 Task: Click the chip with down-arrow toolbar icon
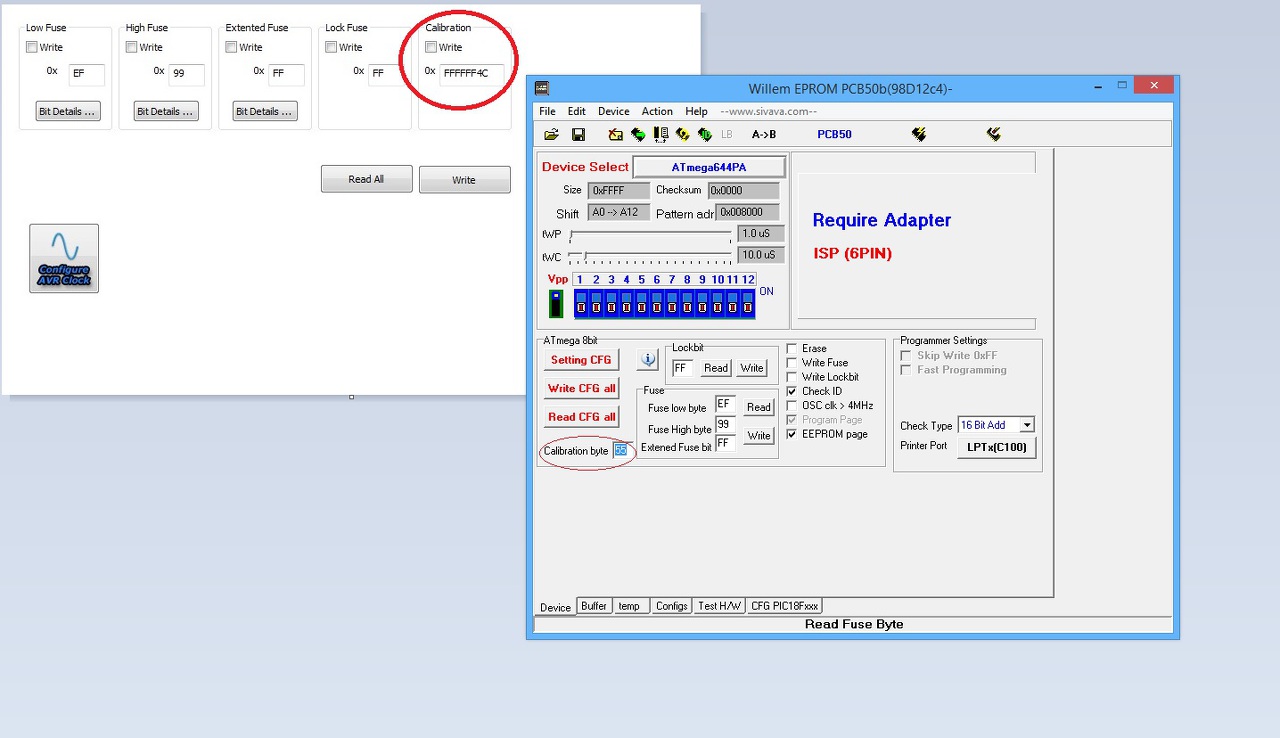[661, 134]
